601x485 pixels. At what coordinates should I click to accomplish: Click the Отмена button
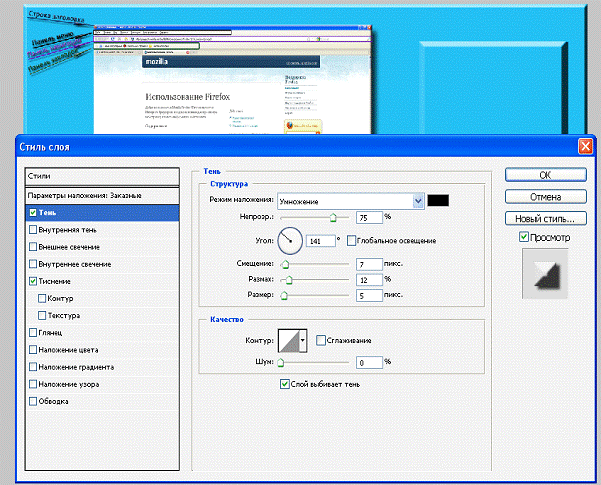coord(545,195)
